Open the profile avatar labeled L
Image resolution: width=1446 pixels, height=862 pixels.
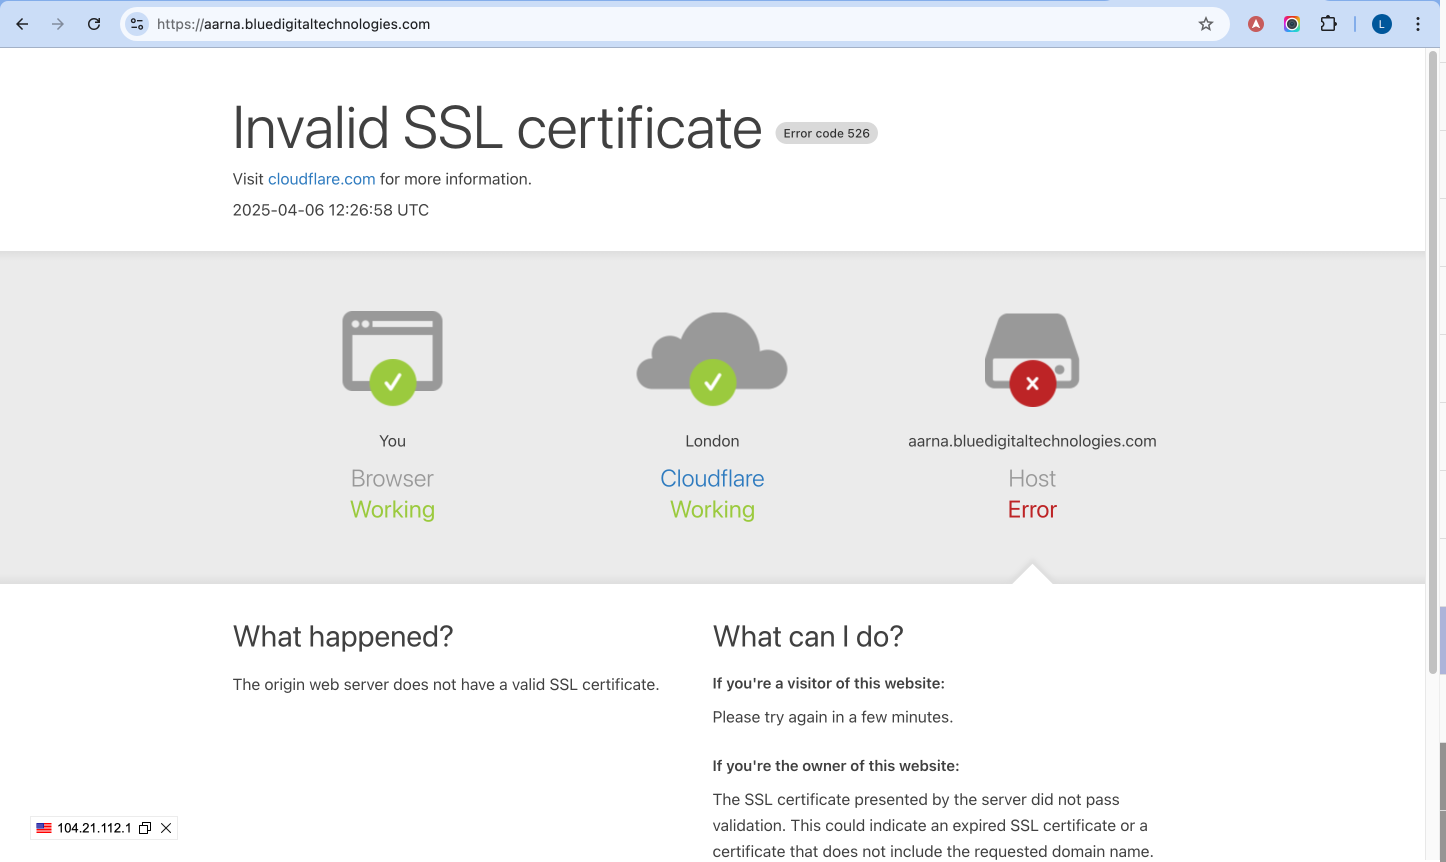1382,24
